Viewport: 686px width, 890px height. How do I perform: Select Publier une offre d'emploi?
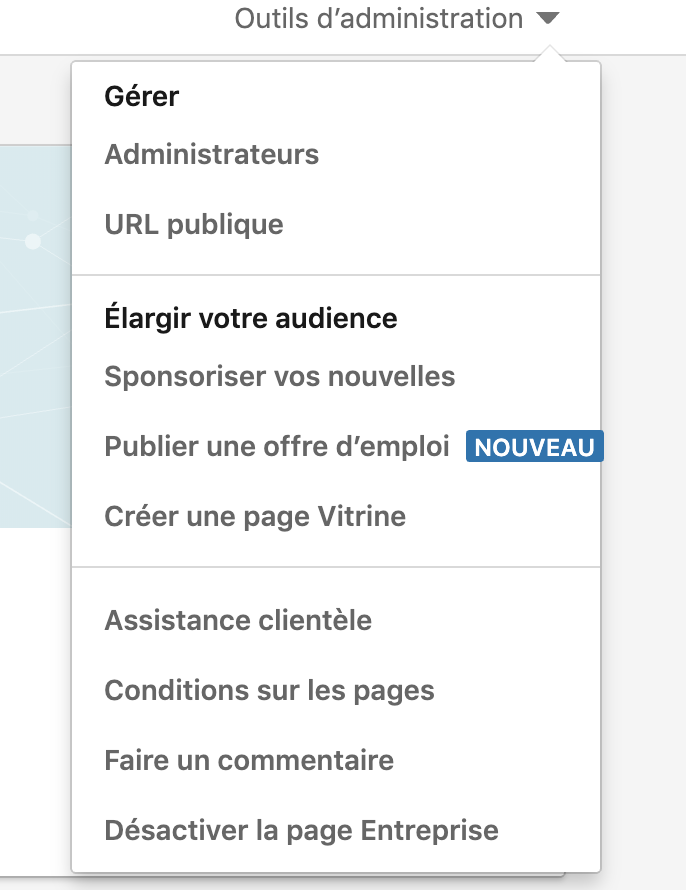pyautogui.click(x=277, y=447)
